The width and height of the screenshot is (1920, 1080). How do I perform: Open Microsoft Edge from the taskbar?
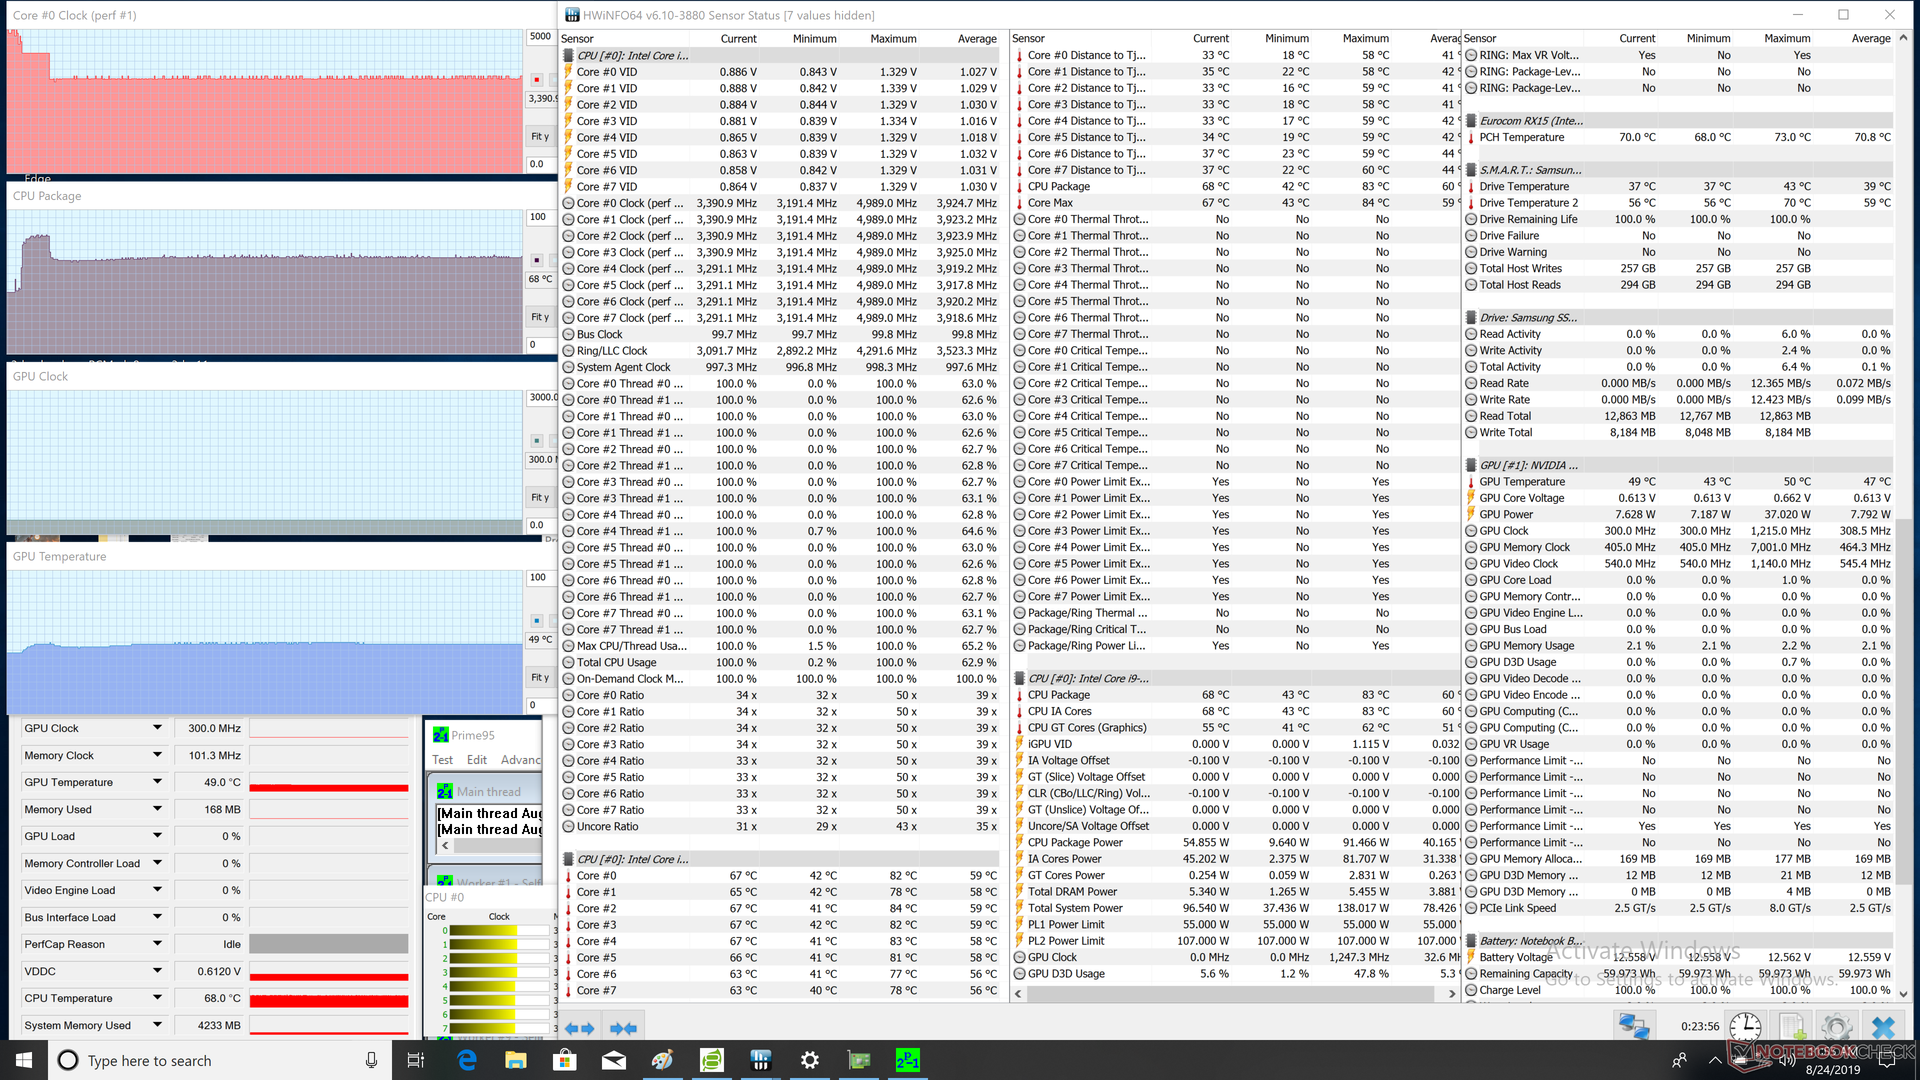click(x=467, y=1060)
